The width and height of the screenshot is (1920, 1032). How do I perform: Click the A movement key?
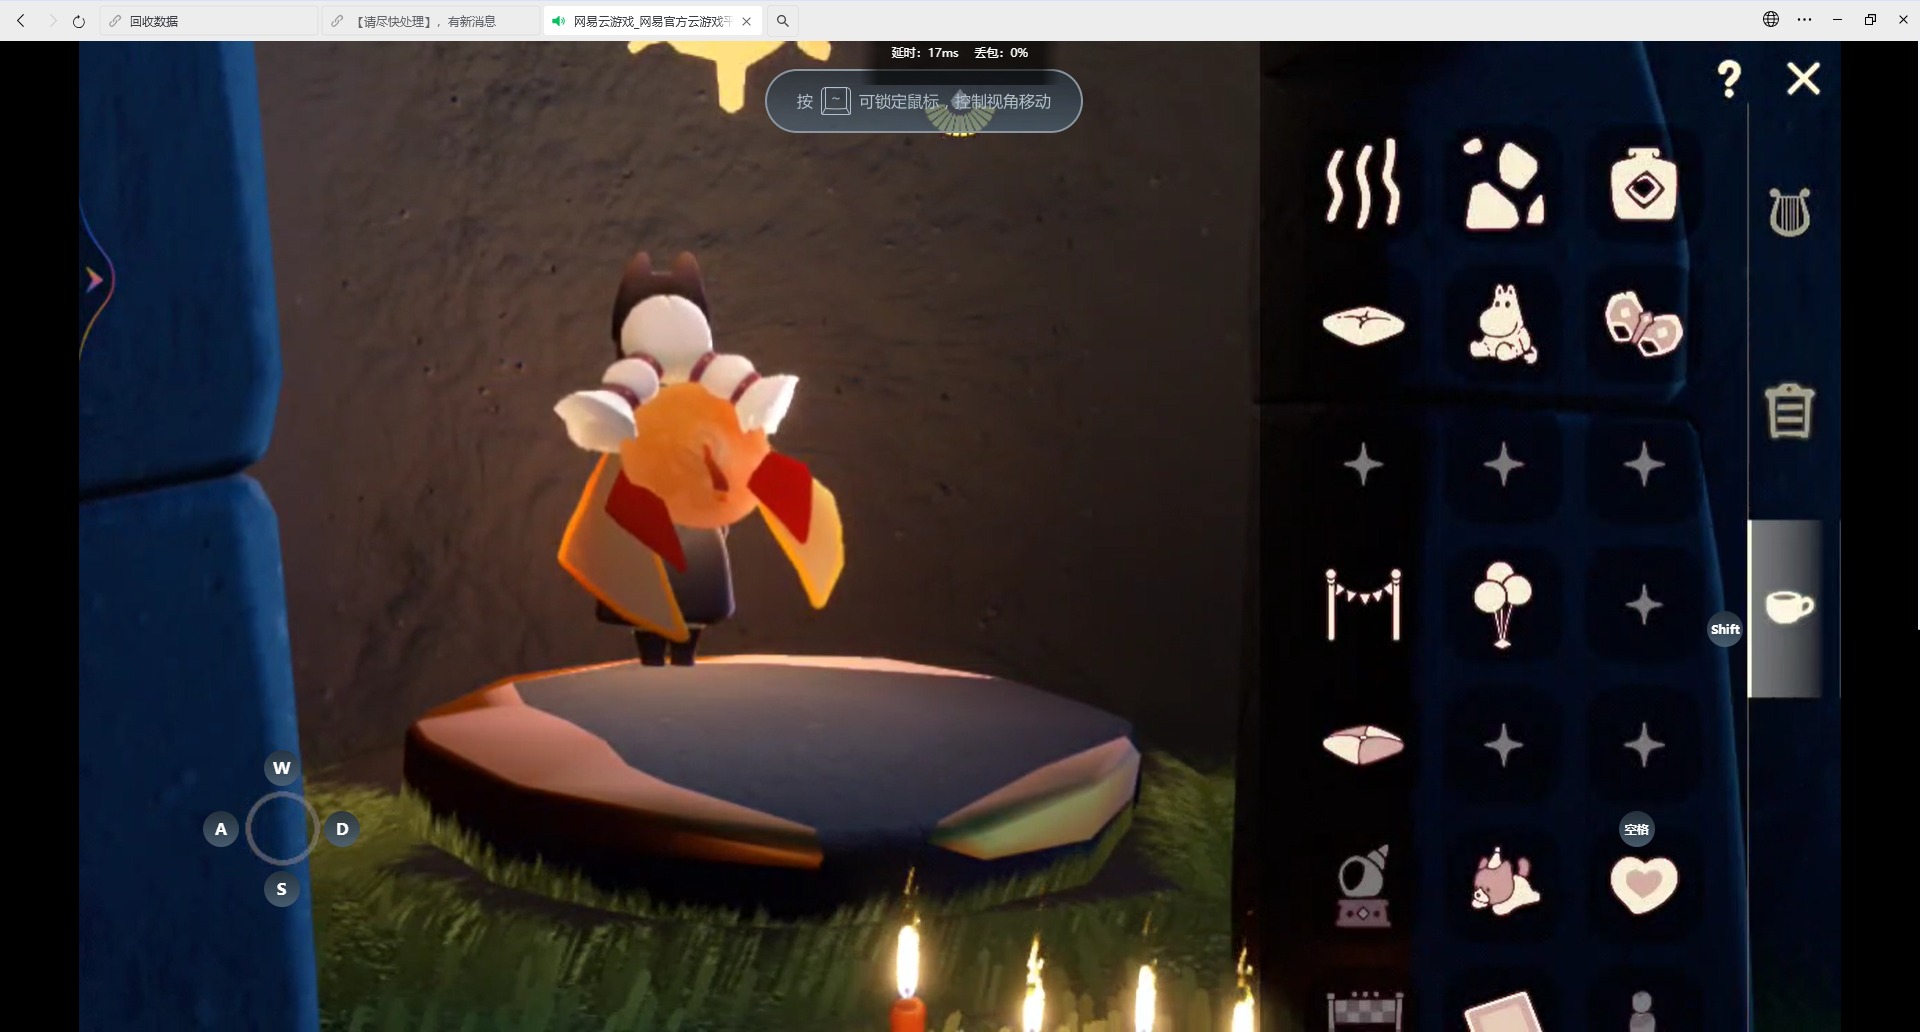221,829
